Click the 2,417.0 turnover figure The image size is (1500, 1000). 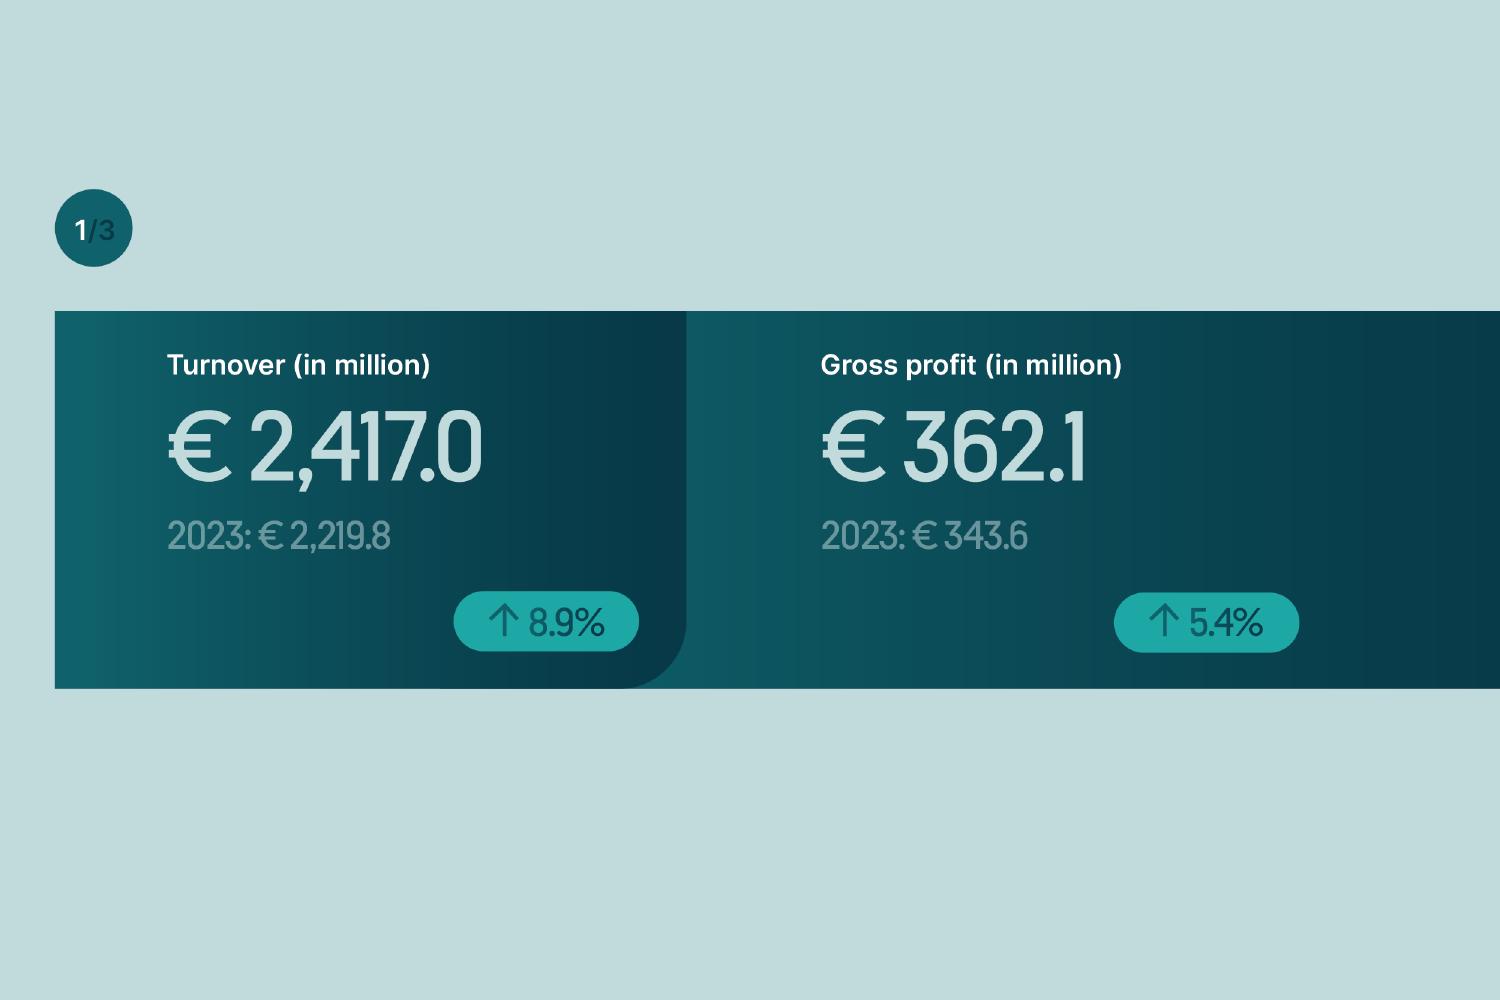(x=365, y=449)
